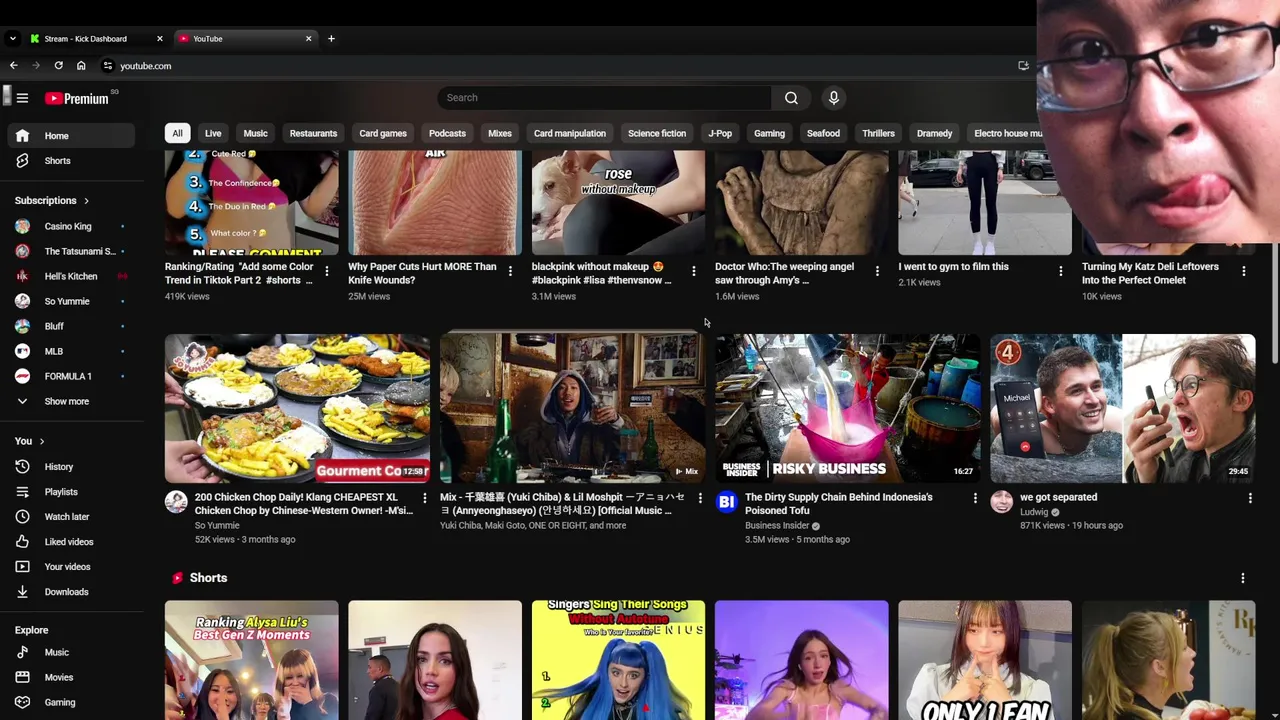Screen dimensions: 1280x720
Task: Play the Risky Business tofu video thumbnail
Action: pos(848,408)
